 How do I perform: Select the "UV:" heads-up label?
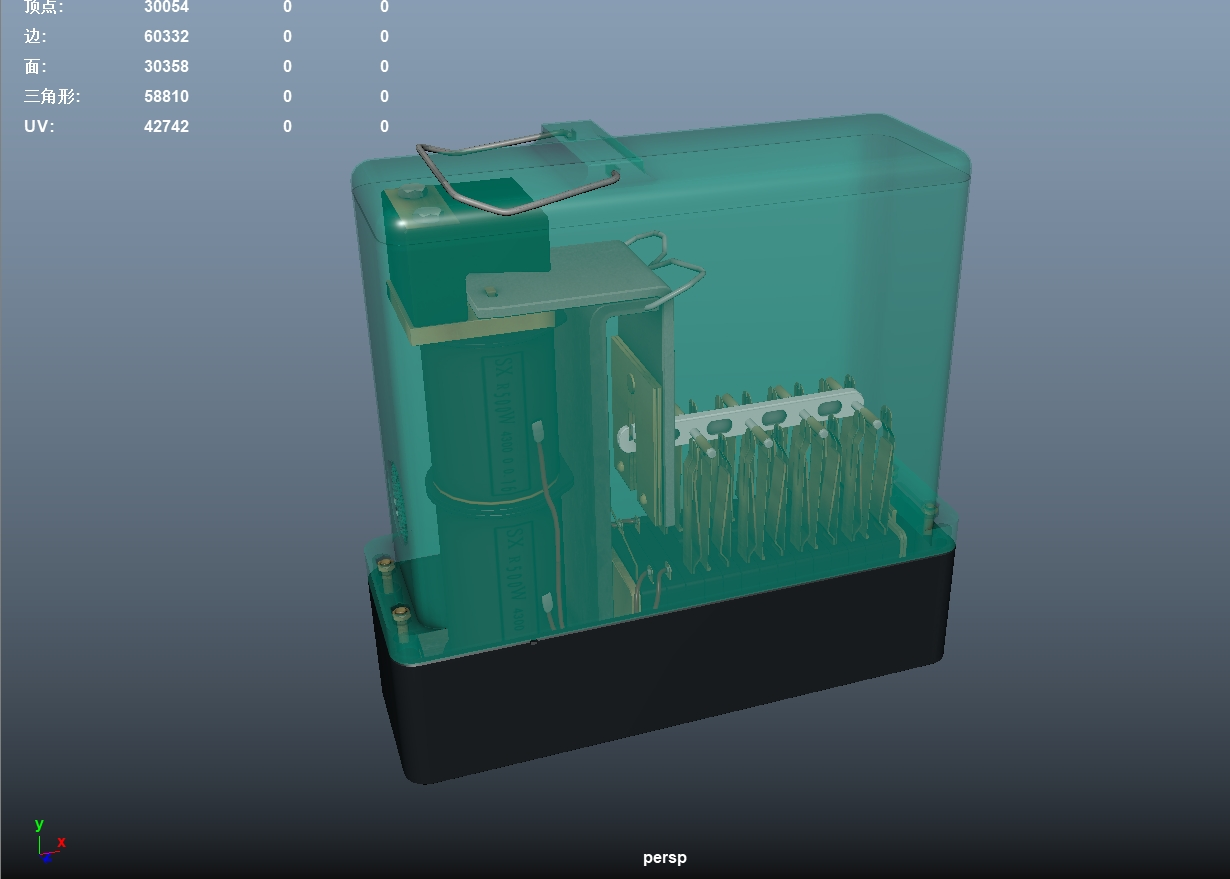39,127
